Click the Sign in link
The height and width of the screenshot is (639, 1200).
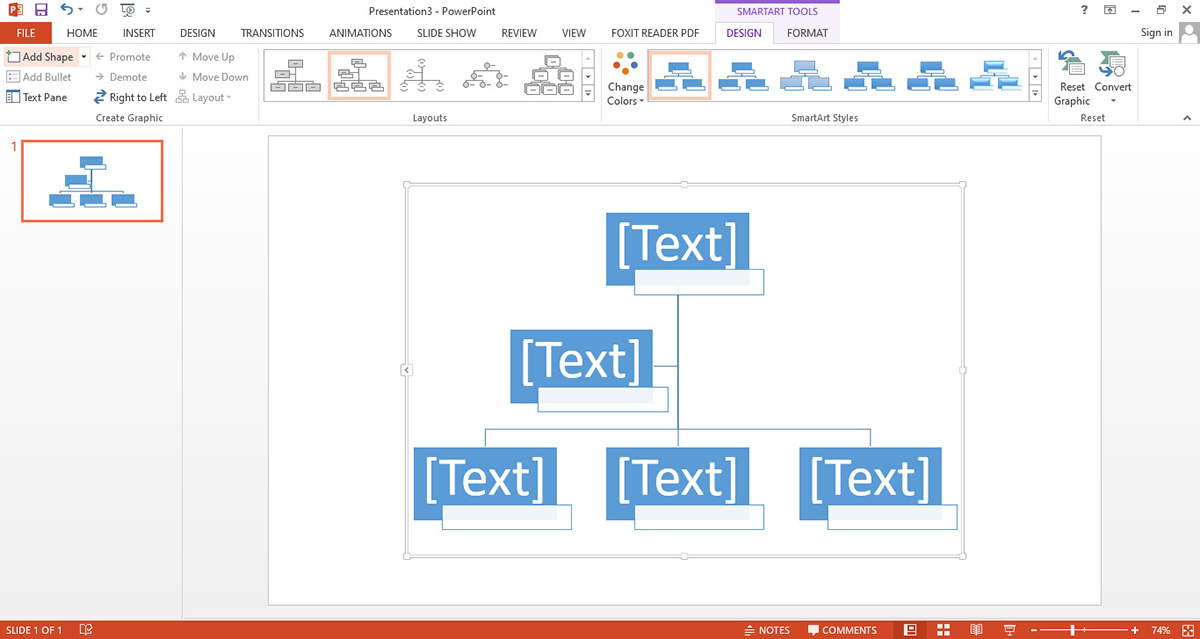point(1156,33)
